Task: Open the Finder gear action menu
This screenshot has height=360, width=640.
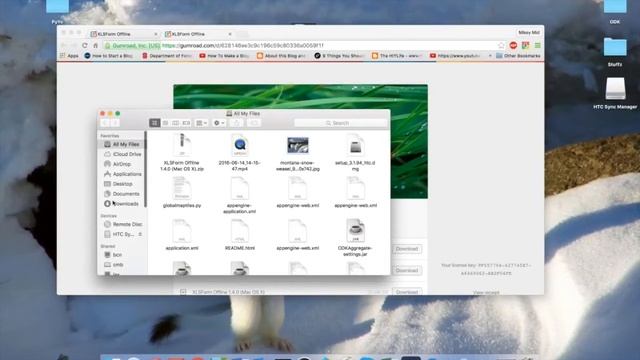Action: 219,123
